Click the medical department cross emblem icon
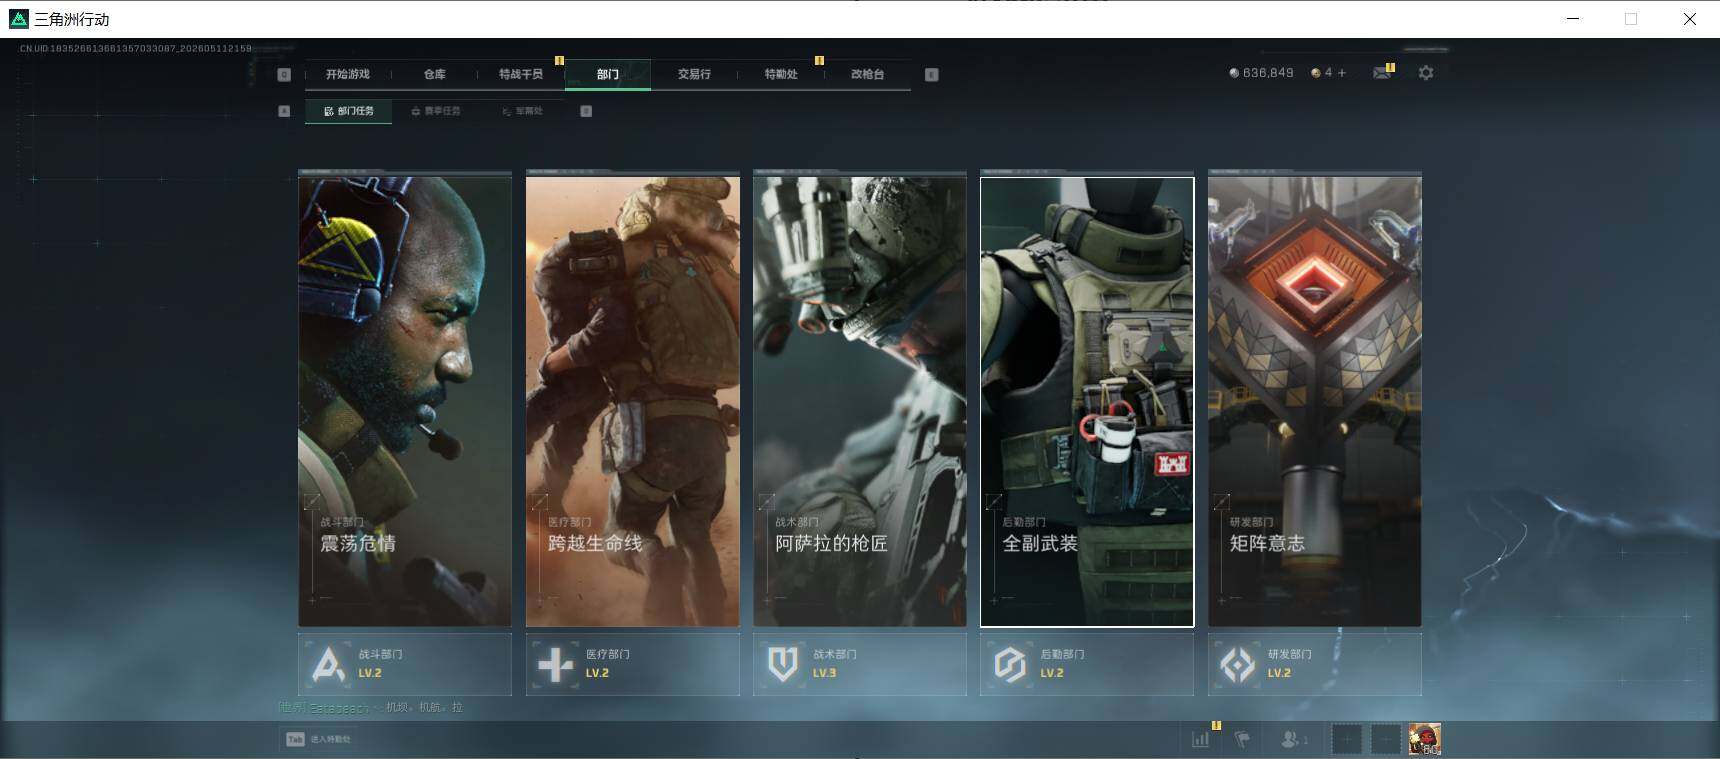 click(x=556, y=664)
